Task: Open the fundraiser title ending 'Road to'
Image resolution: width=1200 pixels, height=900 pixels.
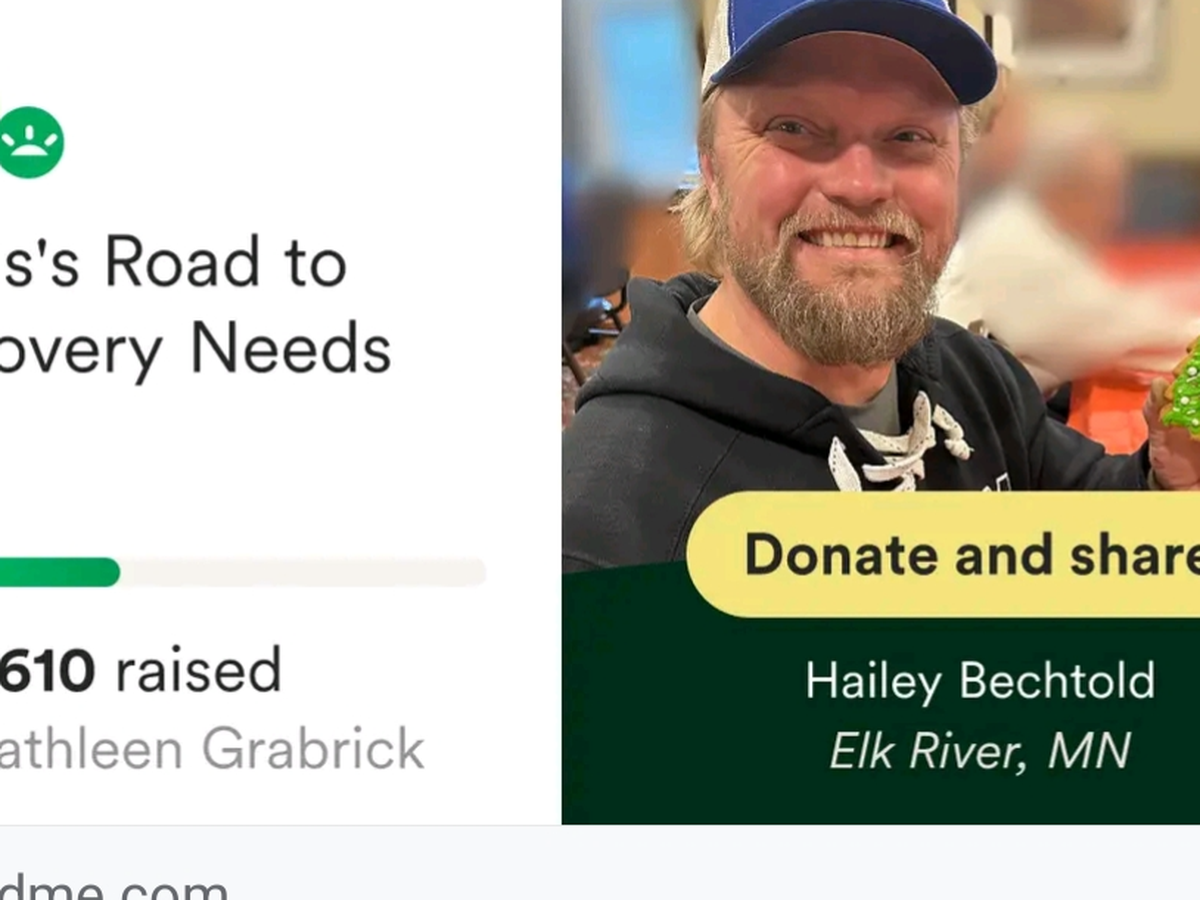Action: pos(173,263)
